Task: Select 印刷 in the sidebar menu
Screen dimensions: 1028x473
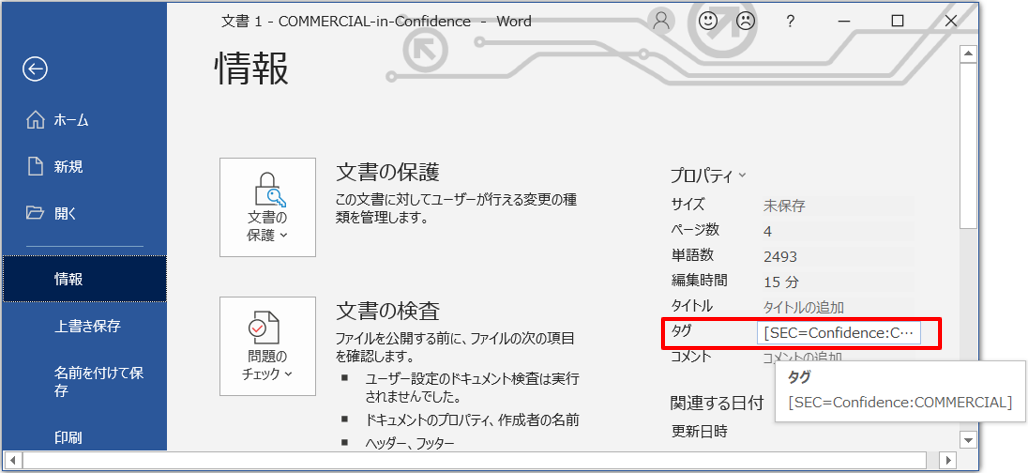Action: (69, 437)
